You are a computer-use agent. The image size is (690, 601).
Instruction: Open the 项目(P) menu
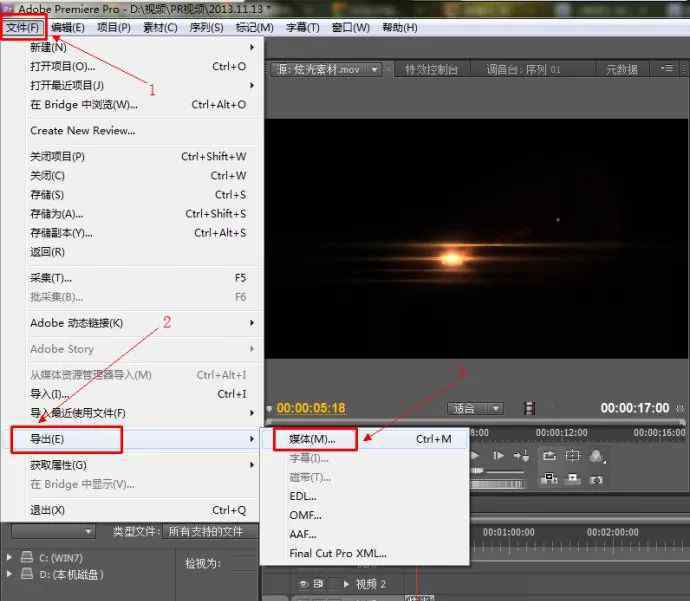[114, 28]
